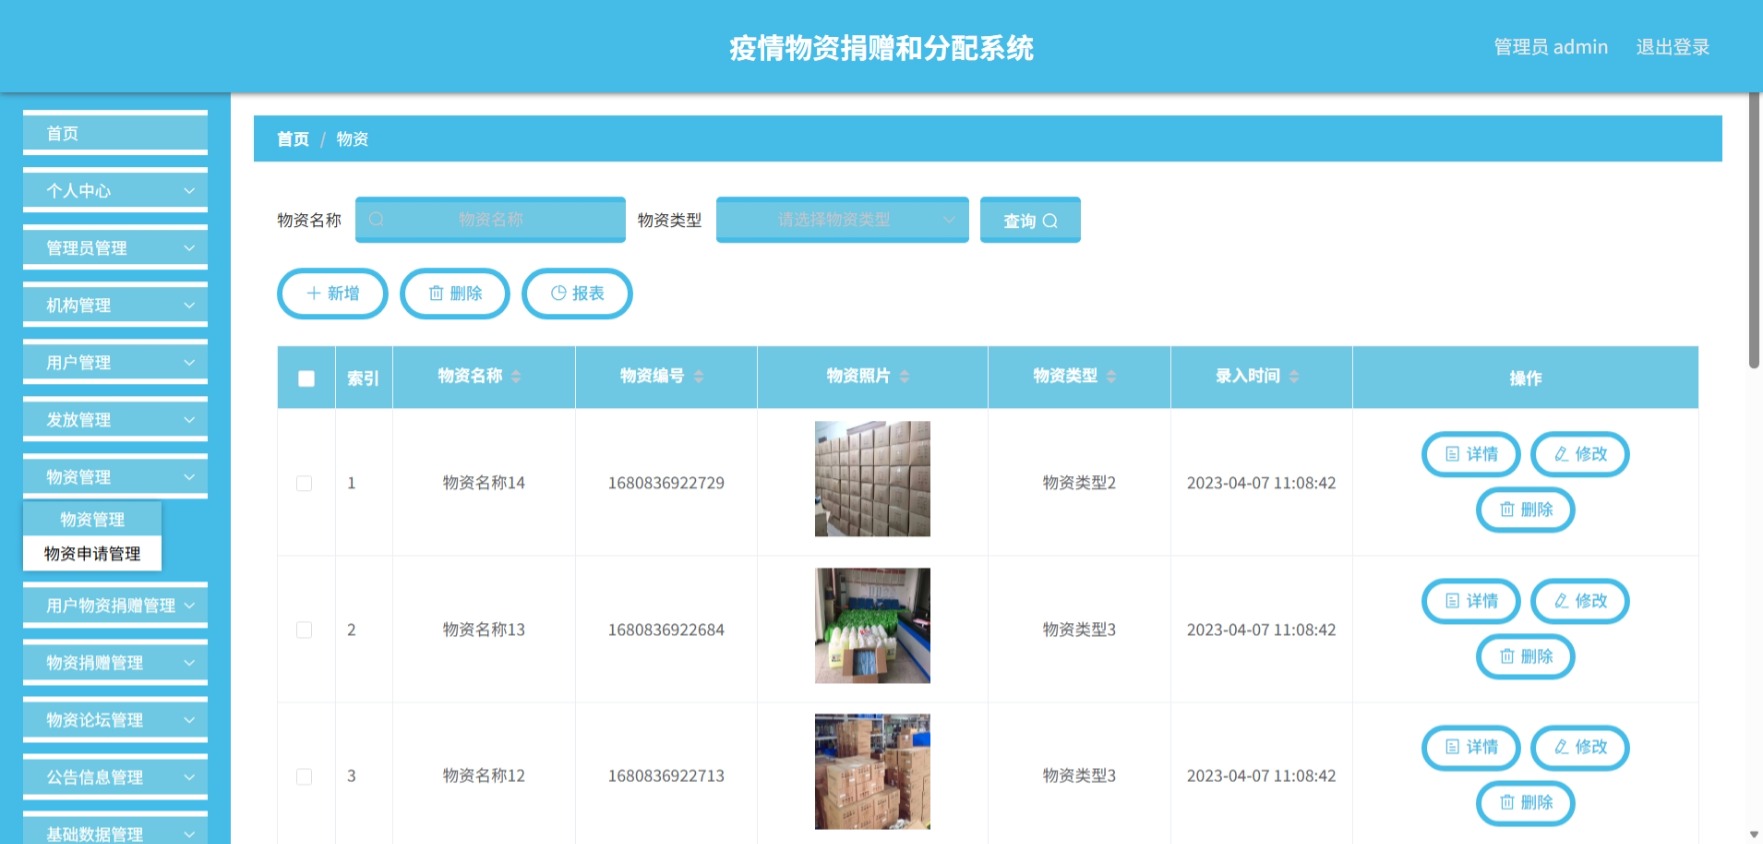Screen dimensions: 1763x844
Task: Sort by 物资编号 column arrows
Action: coord(699,376)
